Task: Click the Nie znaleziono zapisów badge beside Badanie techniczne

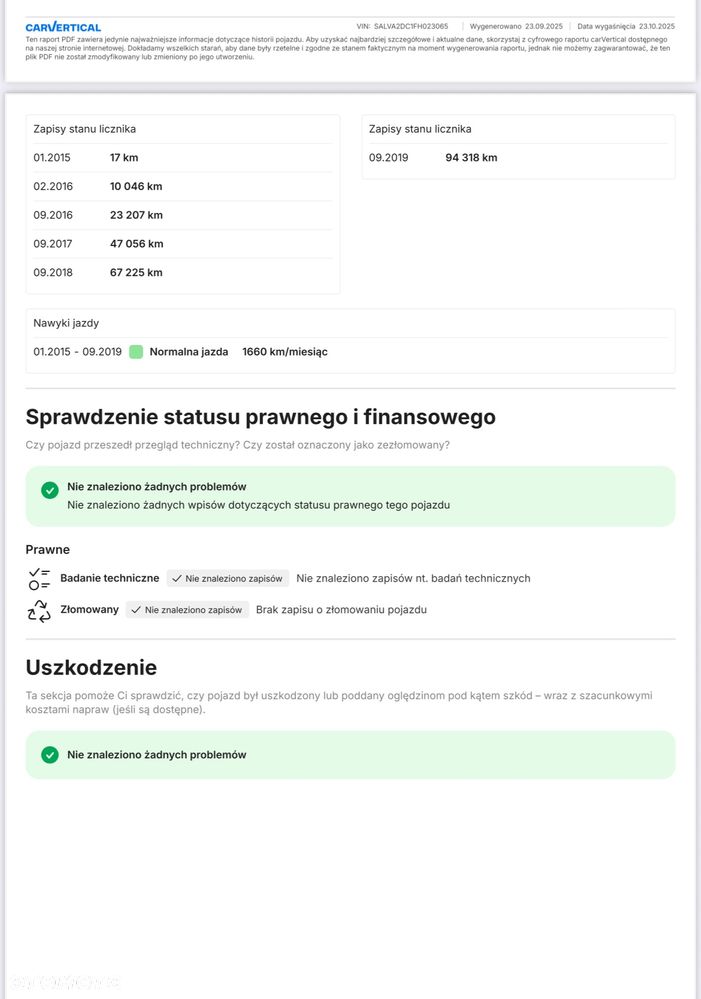Action: coord(228,578)
